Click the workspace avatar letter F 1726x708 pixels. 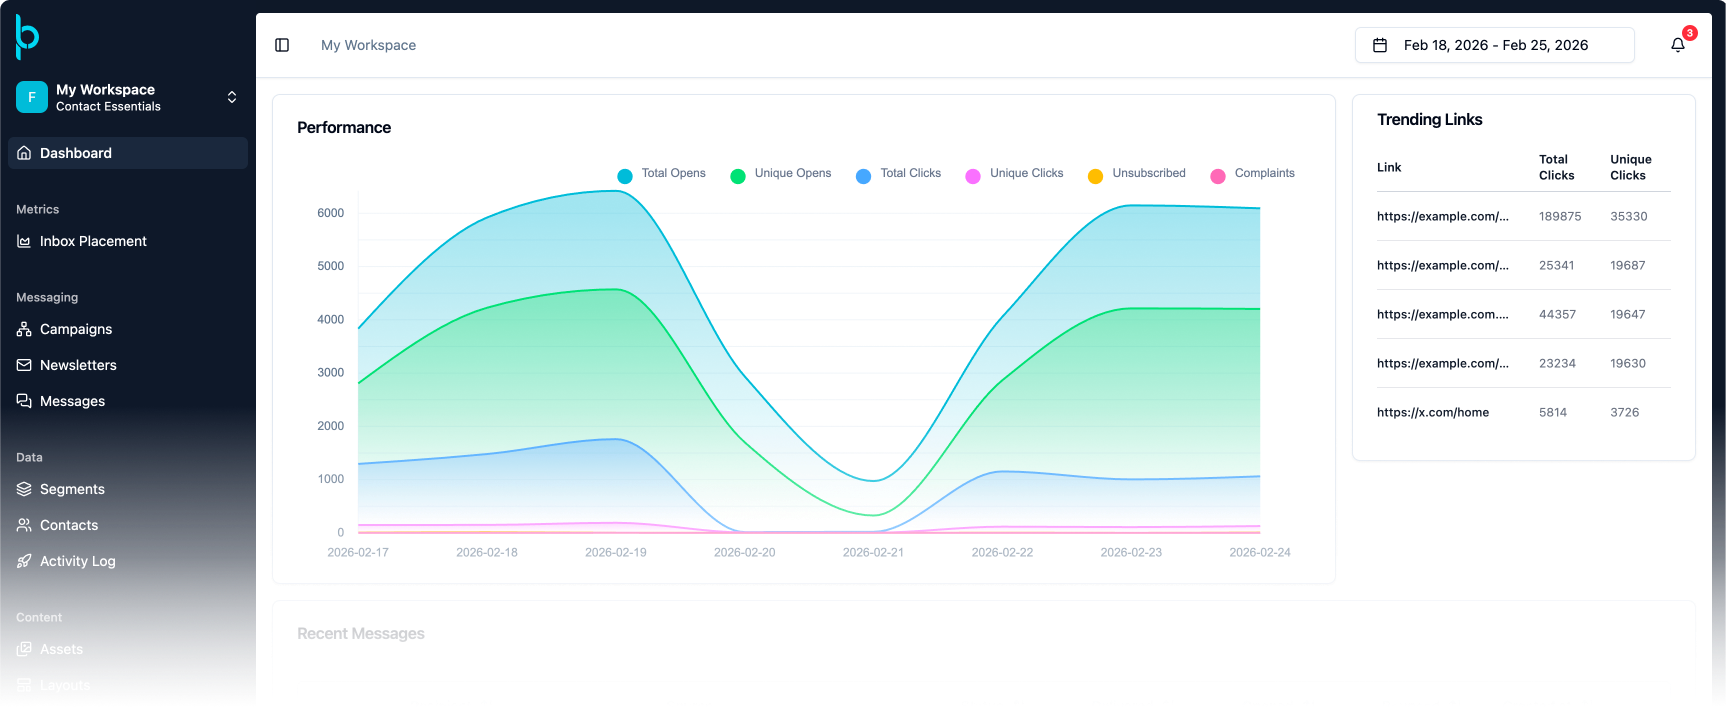[x=32, y=97]
